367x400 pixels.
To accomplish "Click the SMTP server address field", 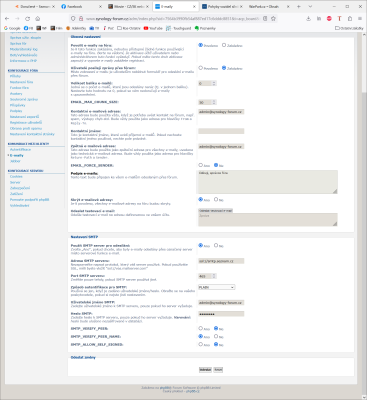I will (x=221, y=261).
